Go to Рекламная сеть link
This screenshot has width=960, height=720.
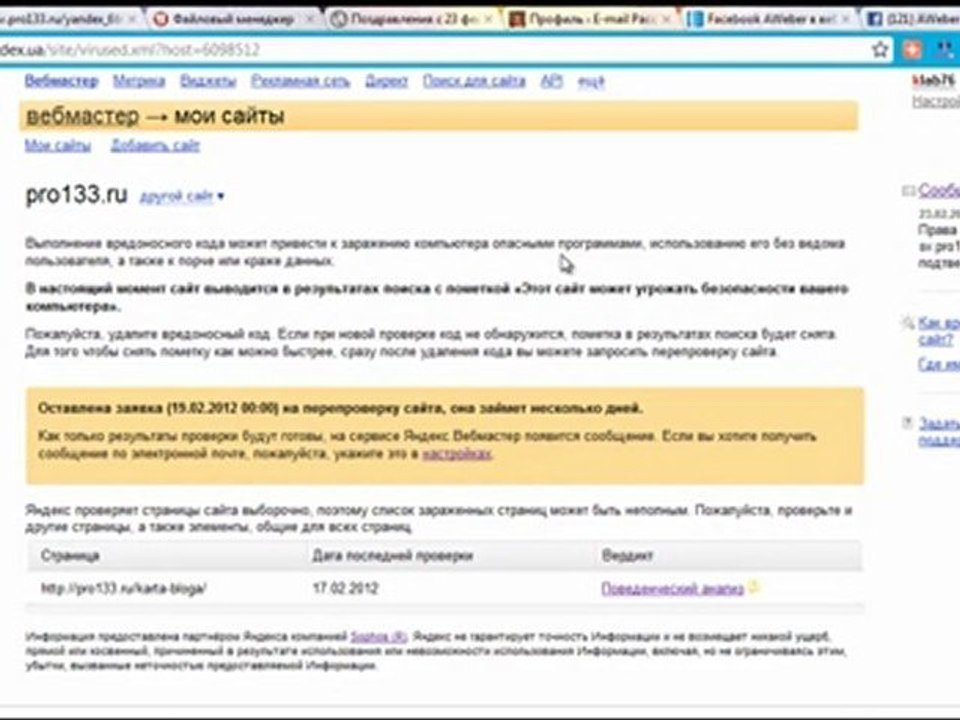(301, 81)
